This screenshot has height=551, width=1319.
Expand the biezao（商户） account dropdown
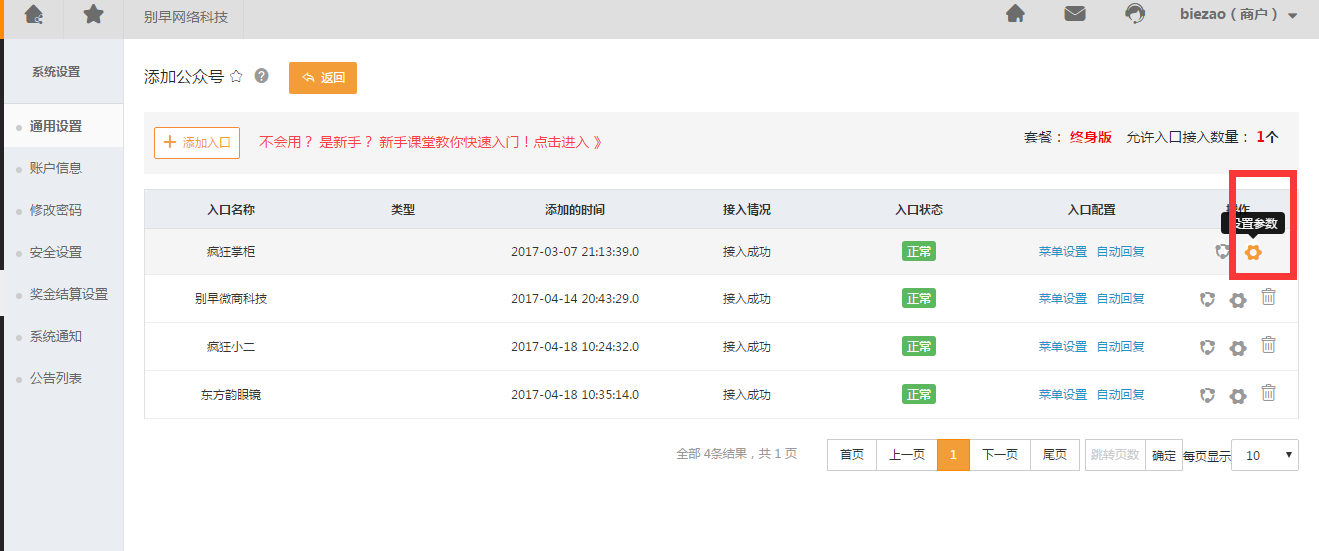(x=1238, y=15)
